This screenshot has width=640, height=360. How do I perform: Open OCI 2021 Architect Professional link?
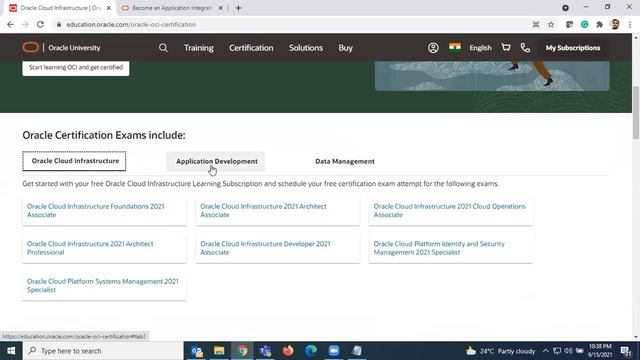click(90, 248)
